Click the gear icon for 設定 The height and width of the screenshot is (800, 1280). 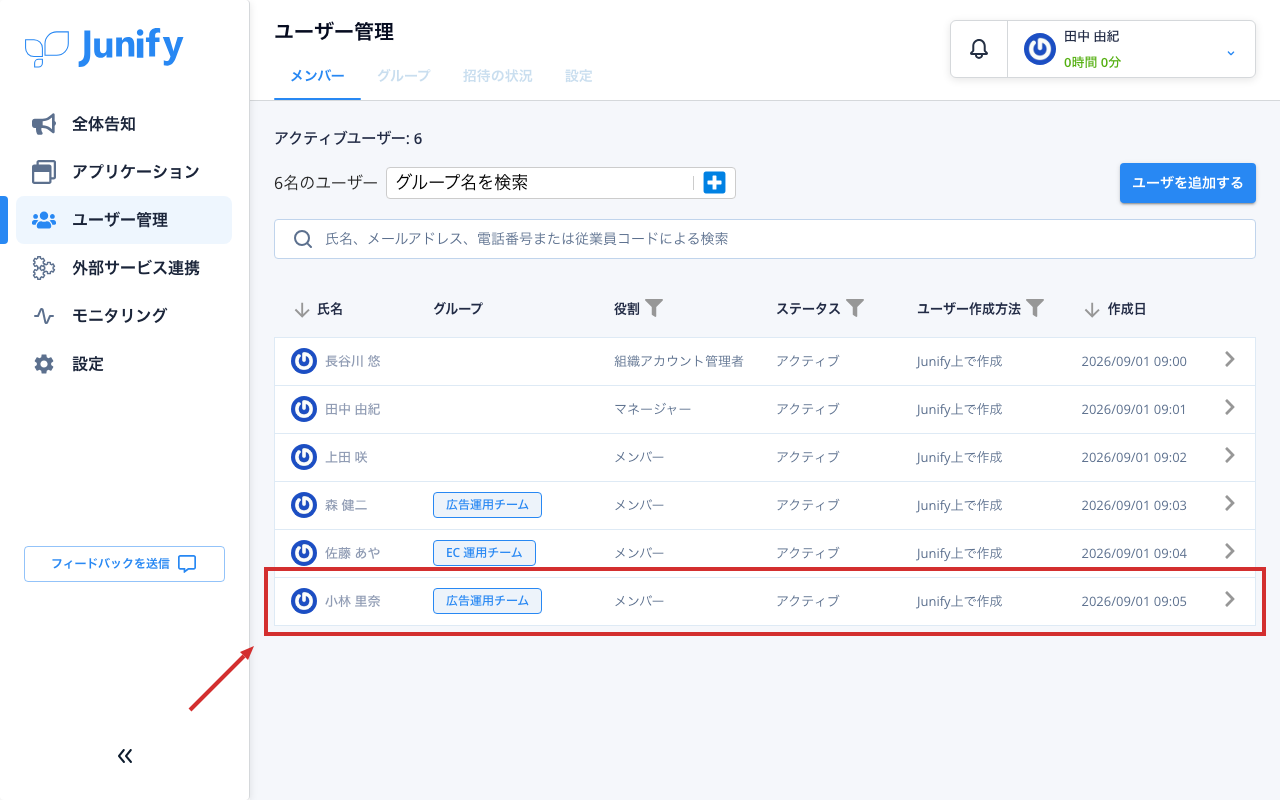click(x=44, y=364)
